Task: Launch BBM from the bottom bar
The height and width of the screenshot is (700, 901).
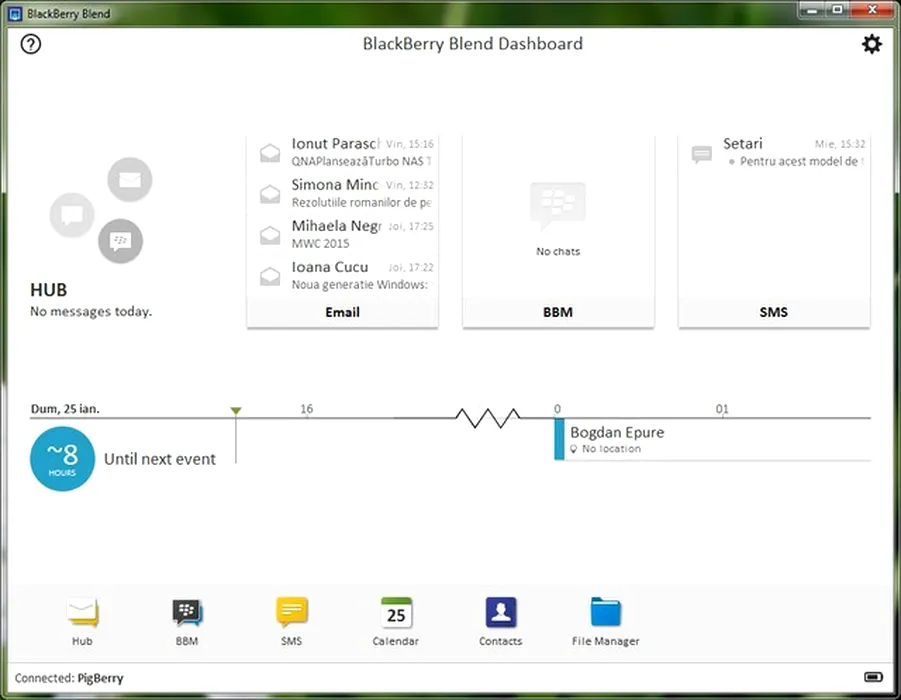Action: pos(187,613)
